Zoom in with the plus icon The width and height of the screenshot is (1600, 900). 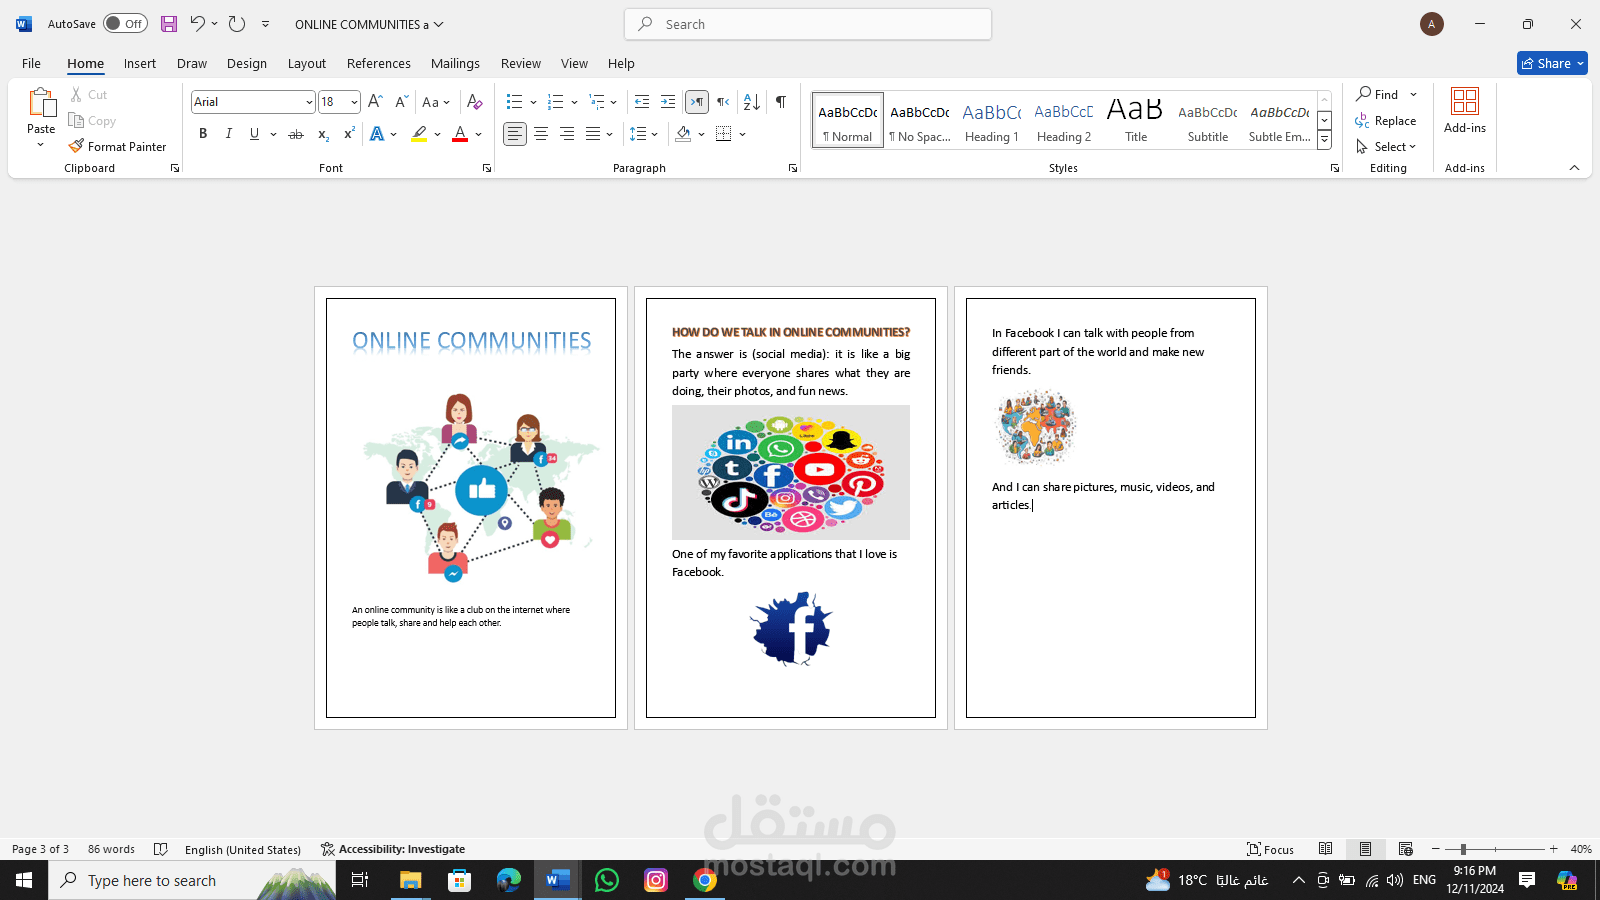point(1554,849)
